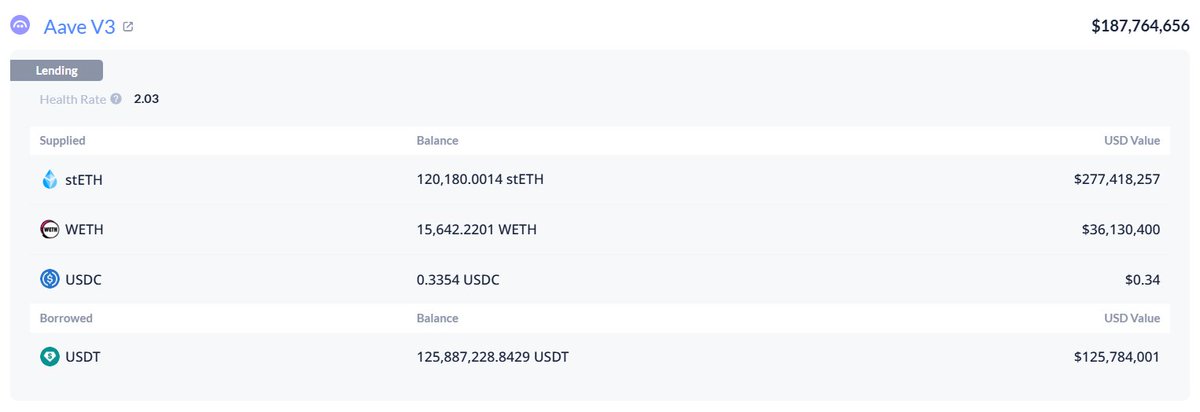This screenshot has height=412, width=1200.
Task: Open the Aave V3 title link
Action: [80, 27]
